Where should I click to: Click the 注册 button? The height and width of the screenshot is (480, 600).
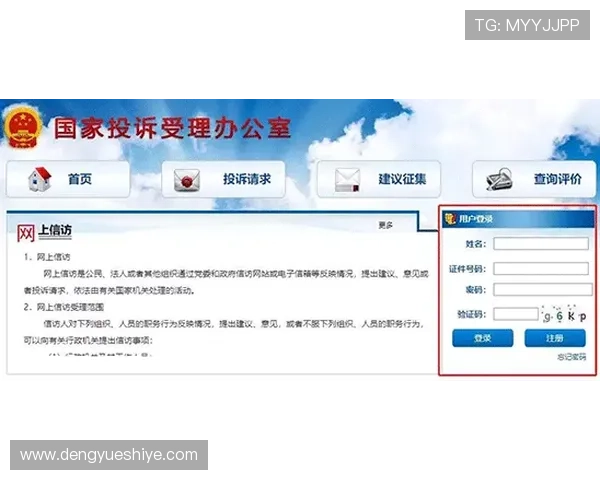pos(555,338)
